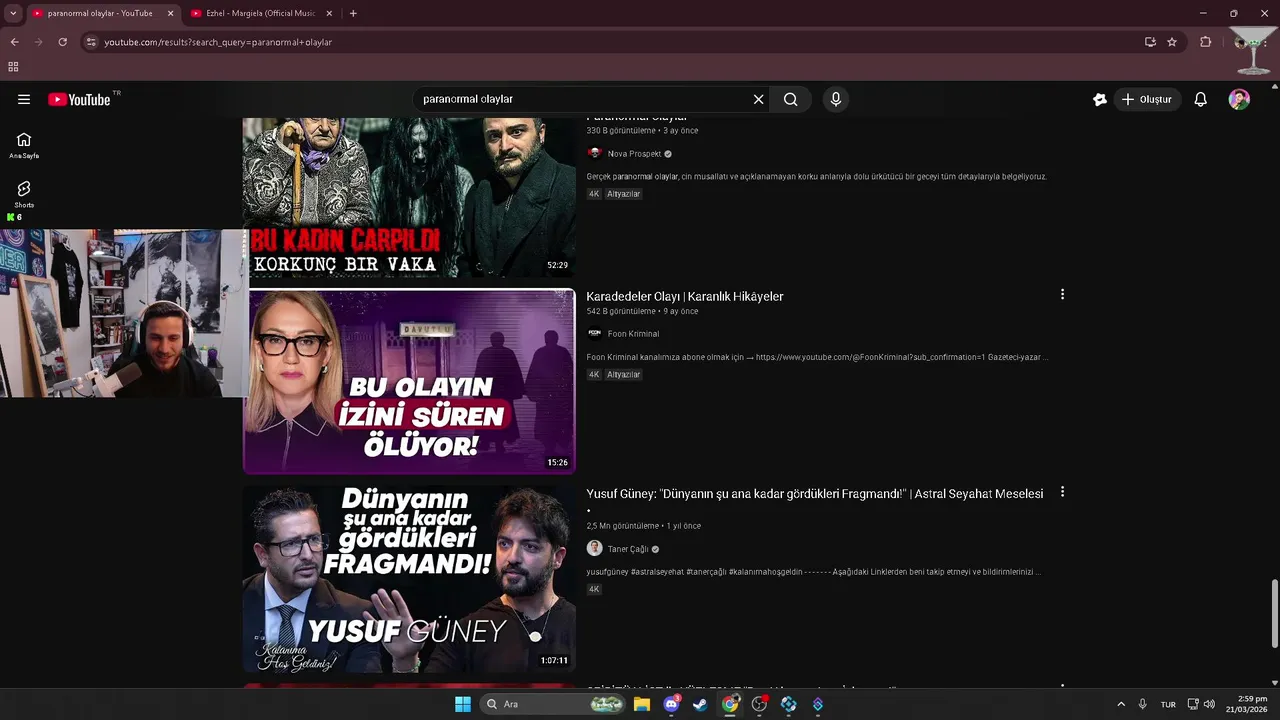Open a new browser tab
1280x720 pixels.
click(353, 13)
